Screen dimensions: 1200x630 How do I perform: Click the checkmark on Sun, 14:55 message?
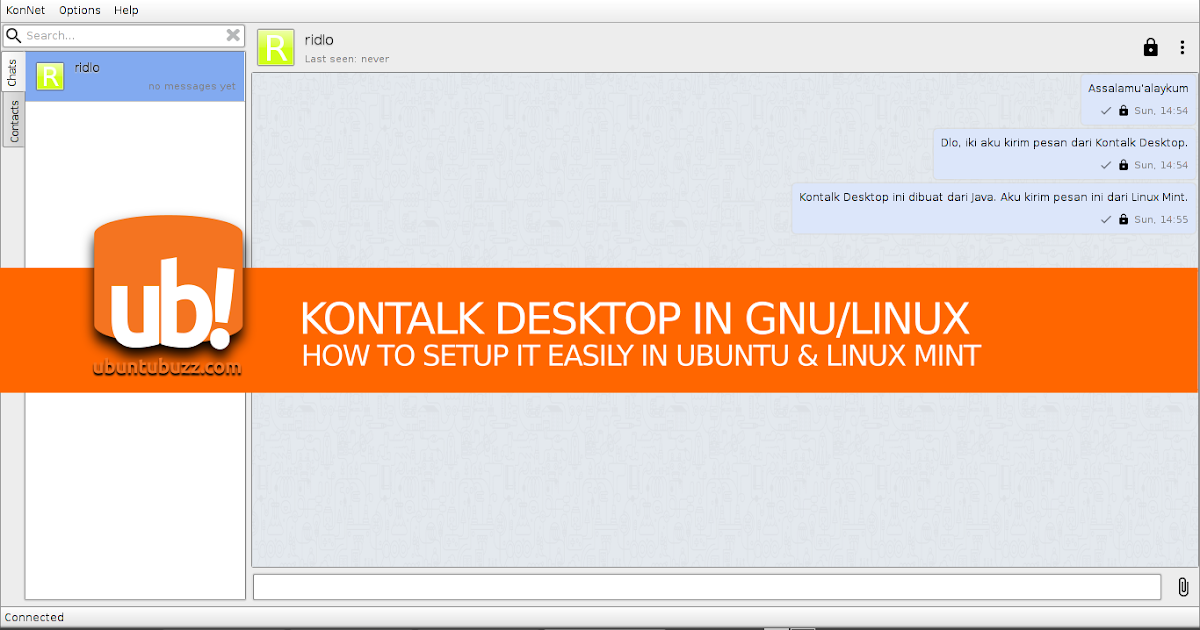click(1106, 219)
